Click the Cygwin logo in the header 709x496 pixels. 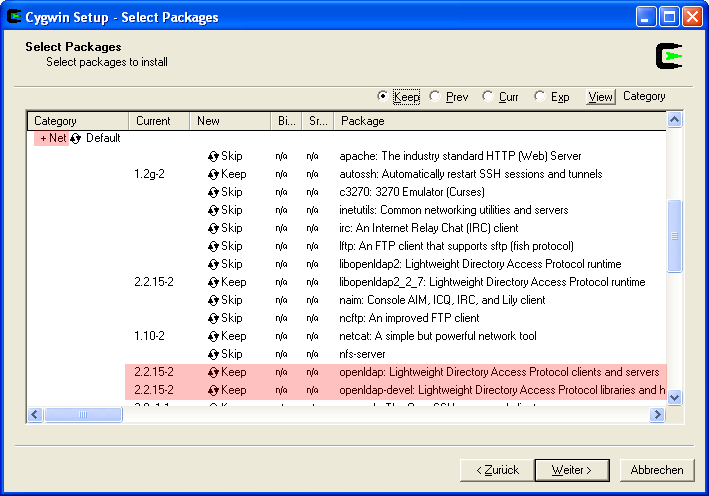click(669, 56)
